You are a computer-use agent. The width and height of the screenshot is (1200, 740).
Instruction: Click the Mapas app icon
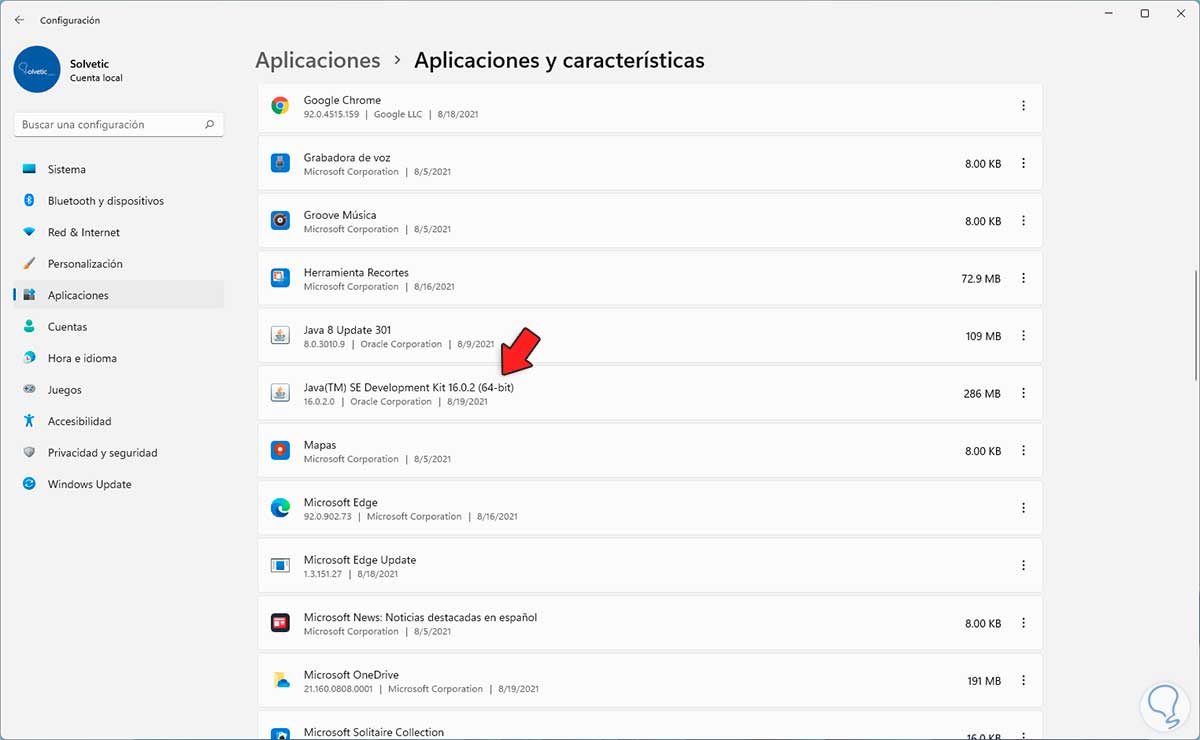tap(280, 451)
